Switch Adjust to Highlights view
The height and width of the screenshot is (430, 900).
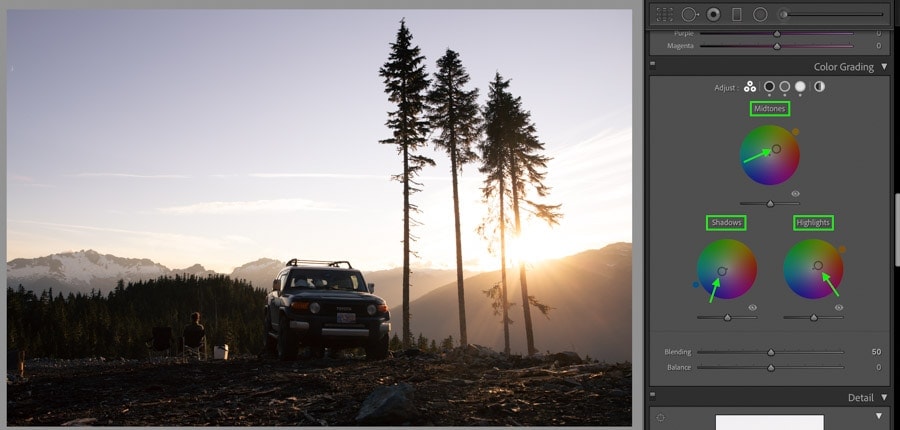pyautogui.click(x=800, y=87)
